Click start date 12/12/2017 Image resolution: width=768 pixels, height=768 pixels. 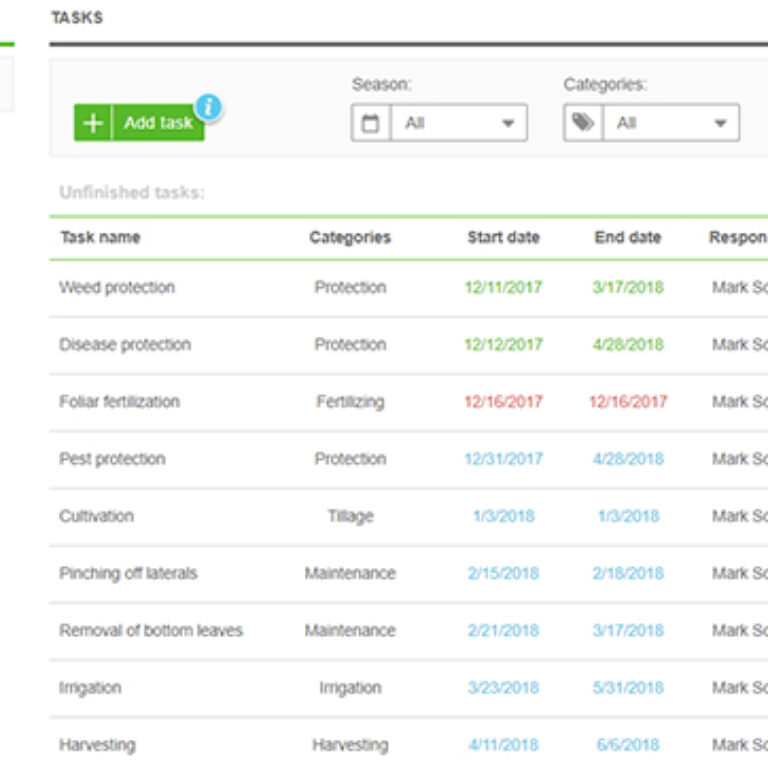coord(504,344)
